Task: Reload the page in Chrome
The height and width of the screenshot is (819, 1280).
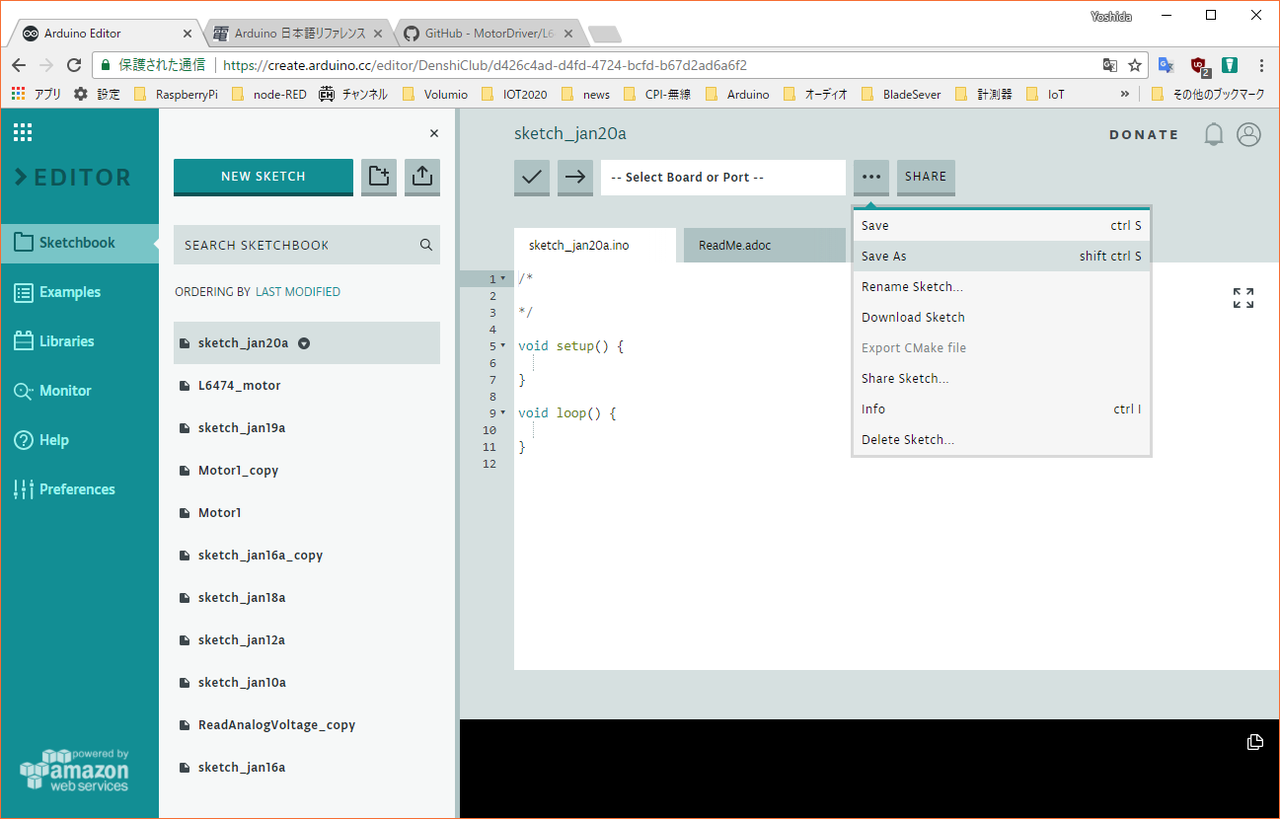Action: [73, 65]
